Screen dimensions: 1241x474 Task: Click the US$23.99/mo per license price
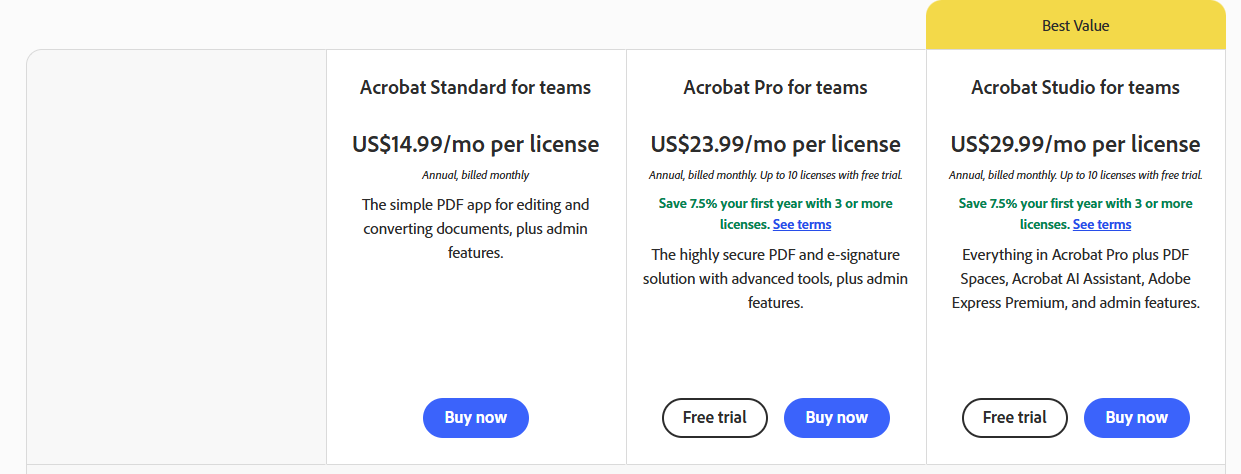coord(776,144)
